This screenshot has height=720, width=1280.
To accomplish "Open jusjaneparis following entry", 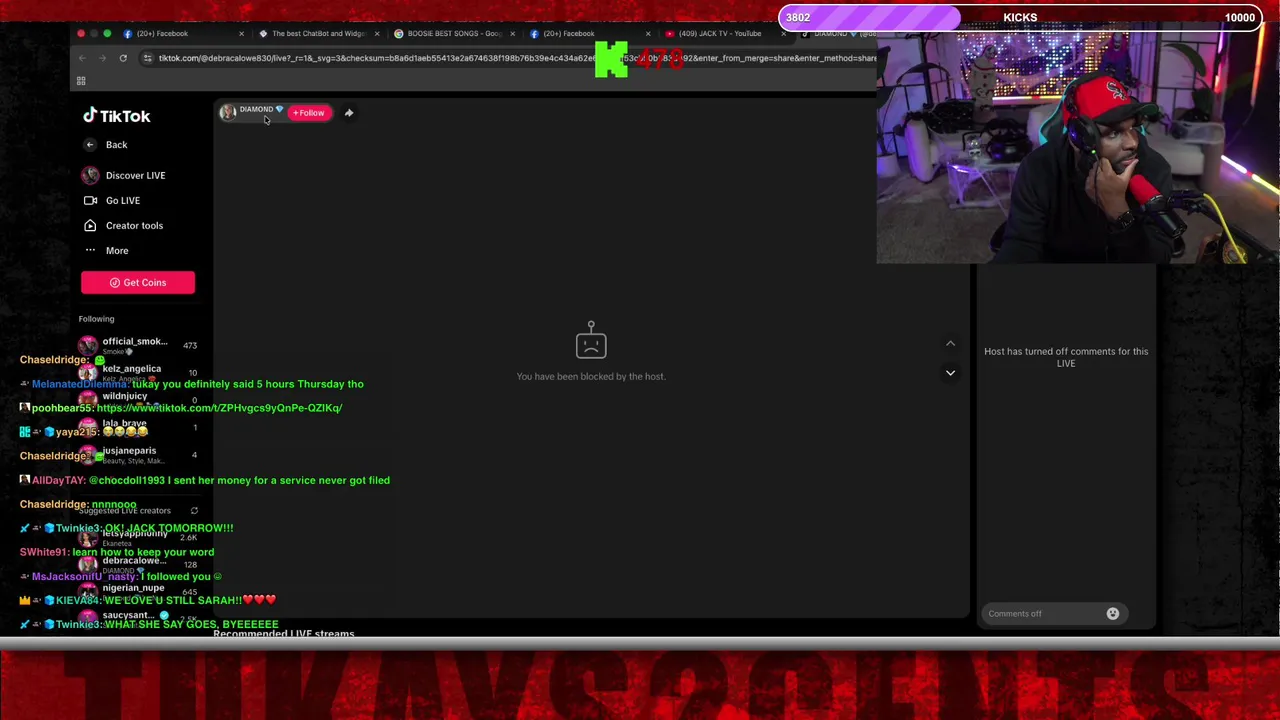I will pos(138,454).
